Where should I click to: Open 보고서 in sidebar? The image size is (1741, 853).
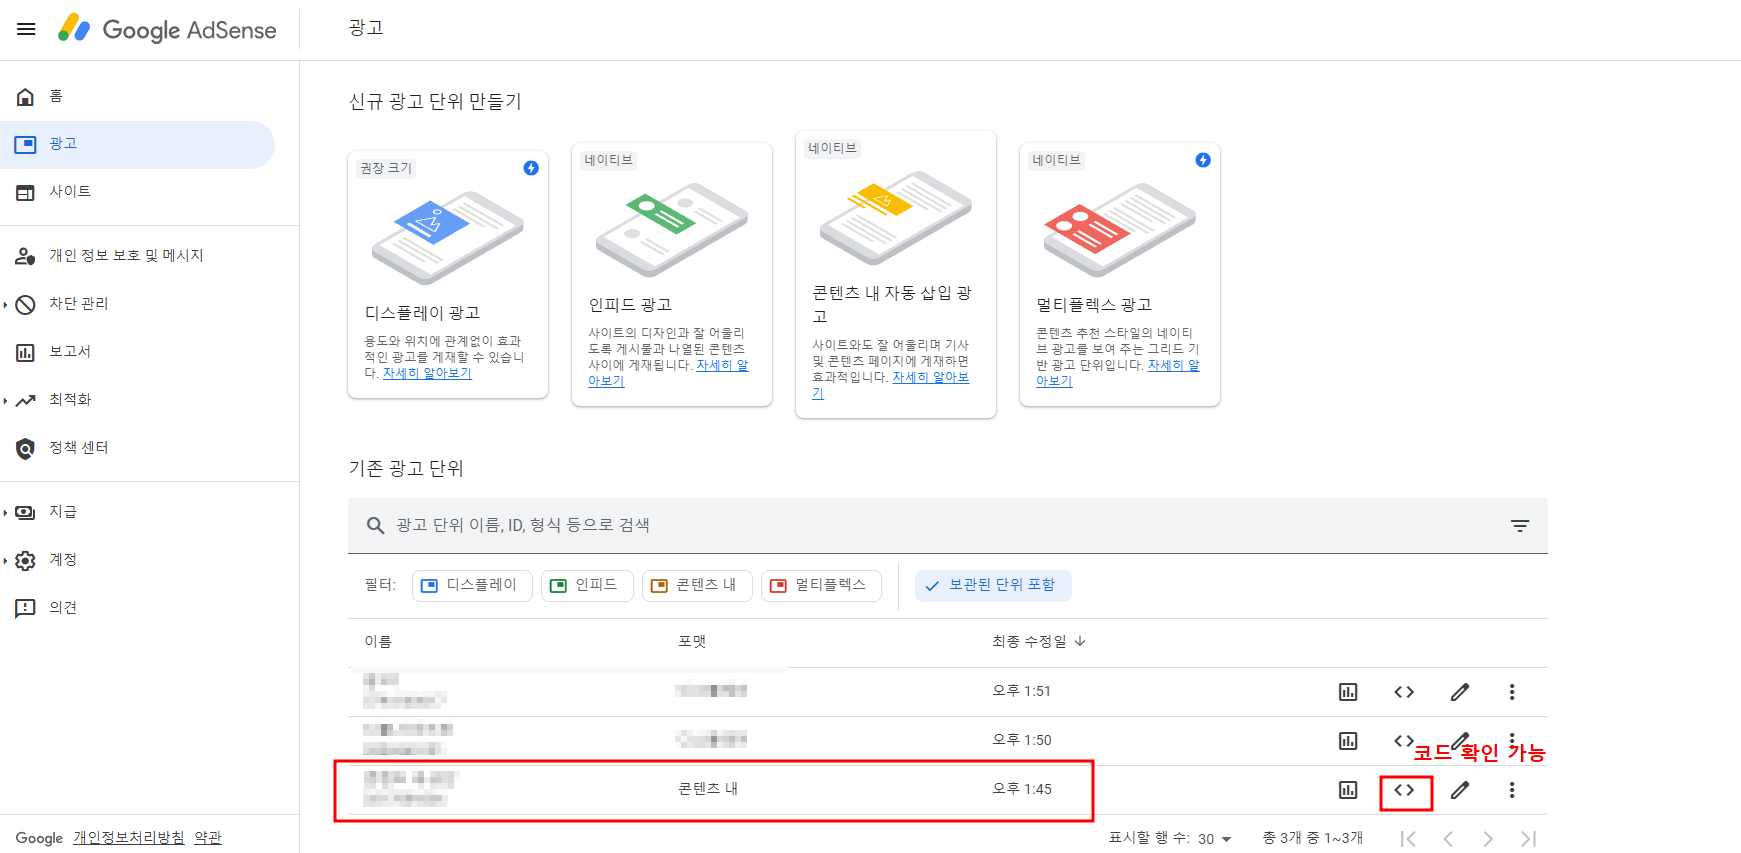pyautogui.click(x=137, y=352)
